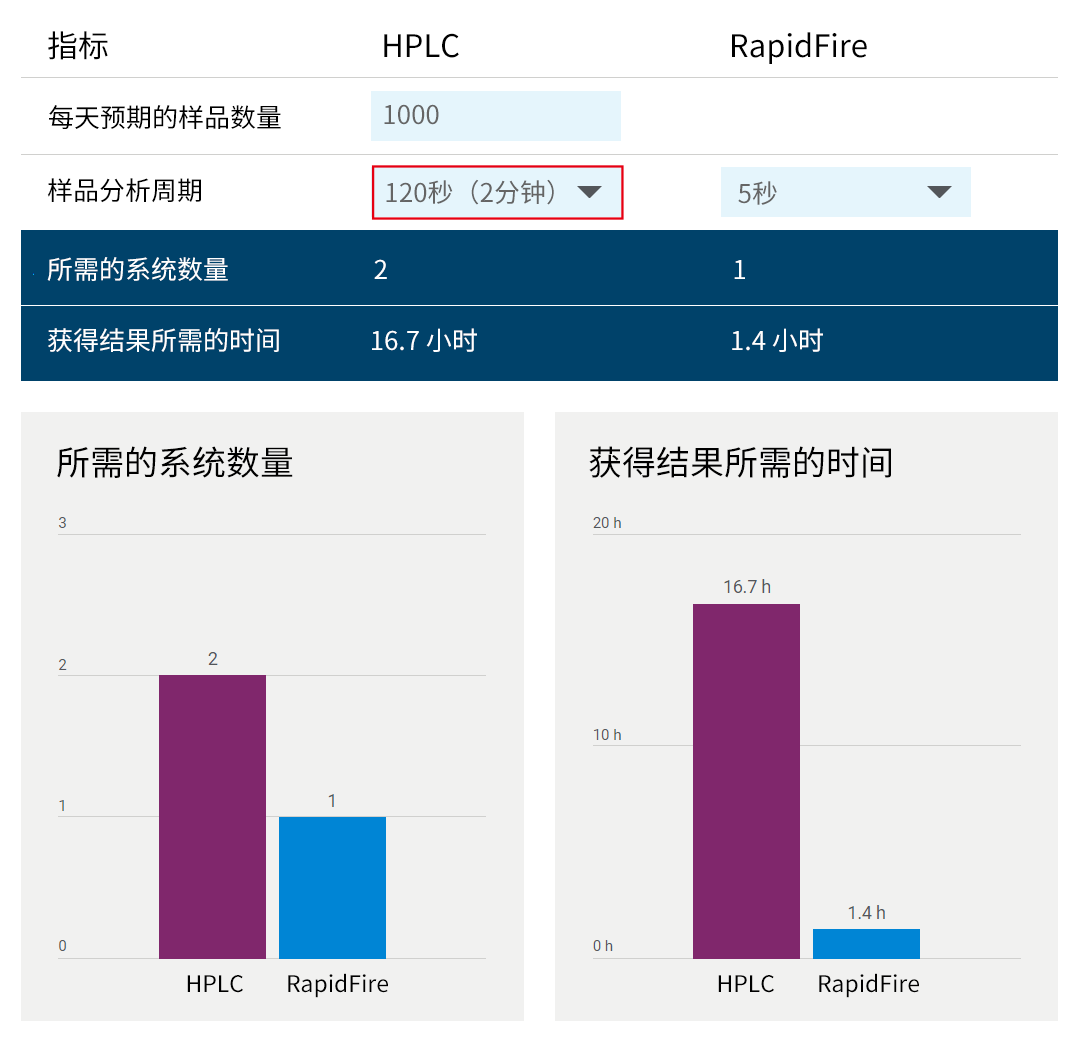Open the HPLC cycle time dropdown 120秒
Image resolution: width=1080 pixels, height=1050 pixels.
click(x=497, y=192)
